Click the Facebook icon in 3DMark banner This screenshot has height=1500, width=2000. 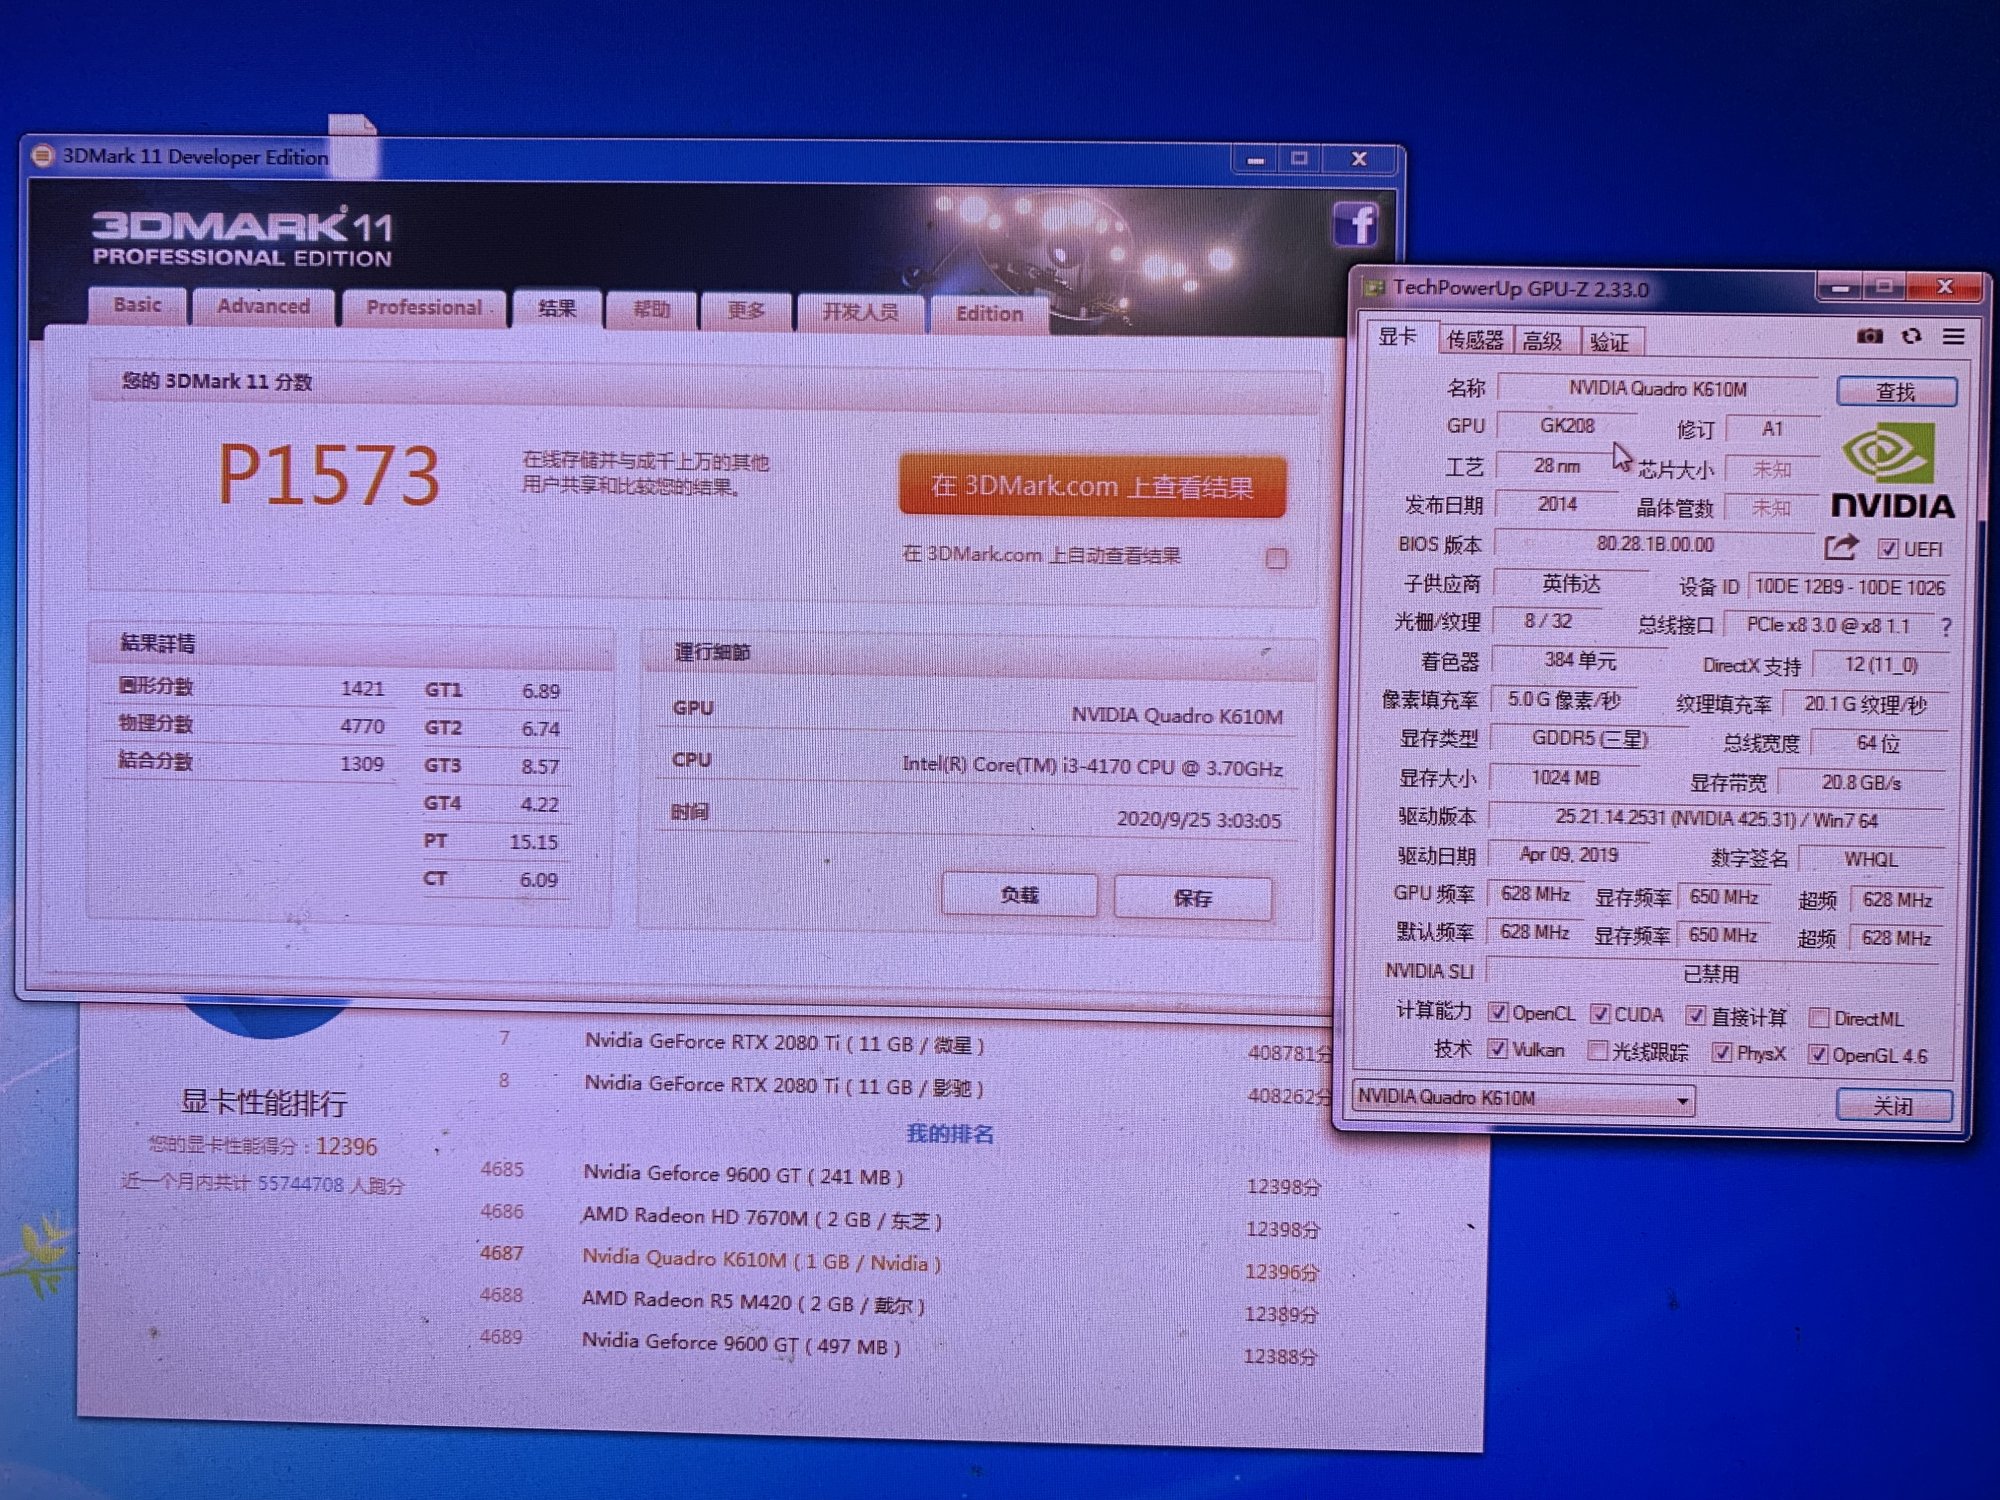tap(1355, 224)
